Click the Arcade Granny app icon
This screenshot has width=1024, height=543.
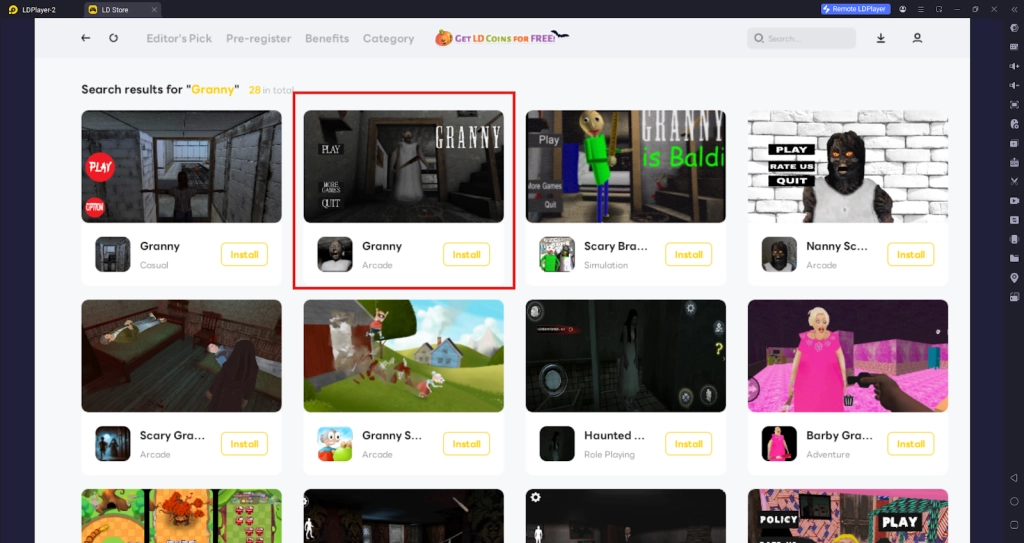335,254
